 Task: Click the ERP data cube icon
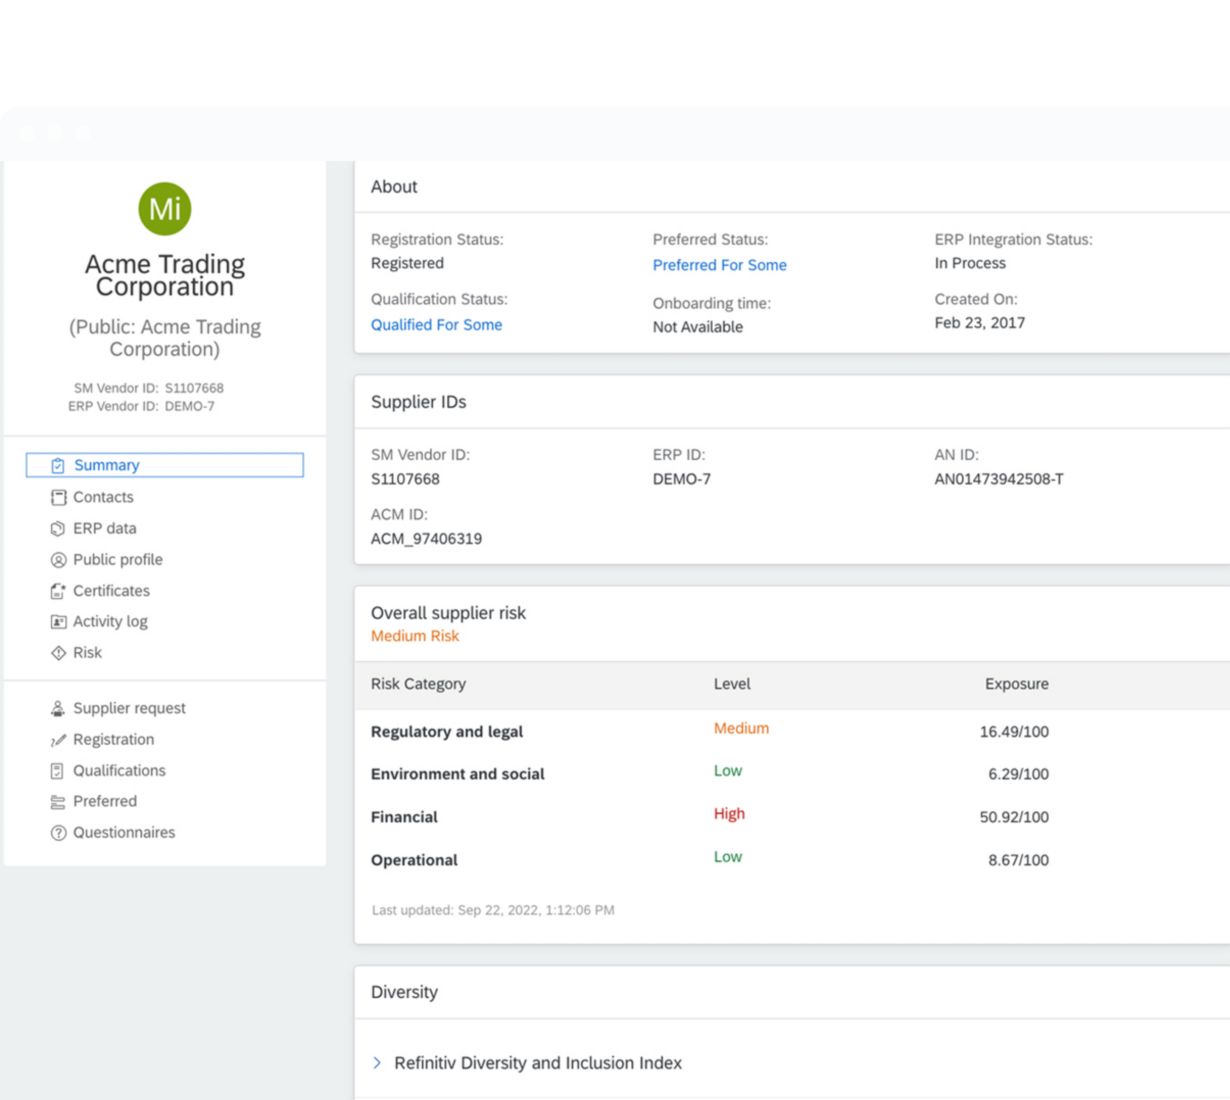point(58,528)
